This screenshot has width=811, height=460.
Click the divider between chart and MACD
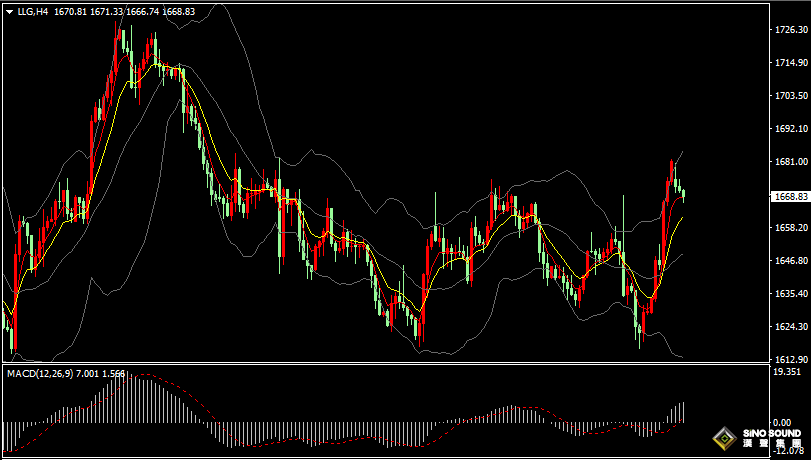point(400,364)
